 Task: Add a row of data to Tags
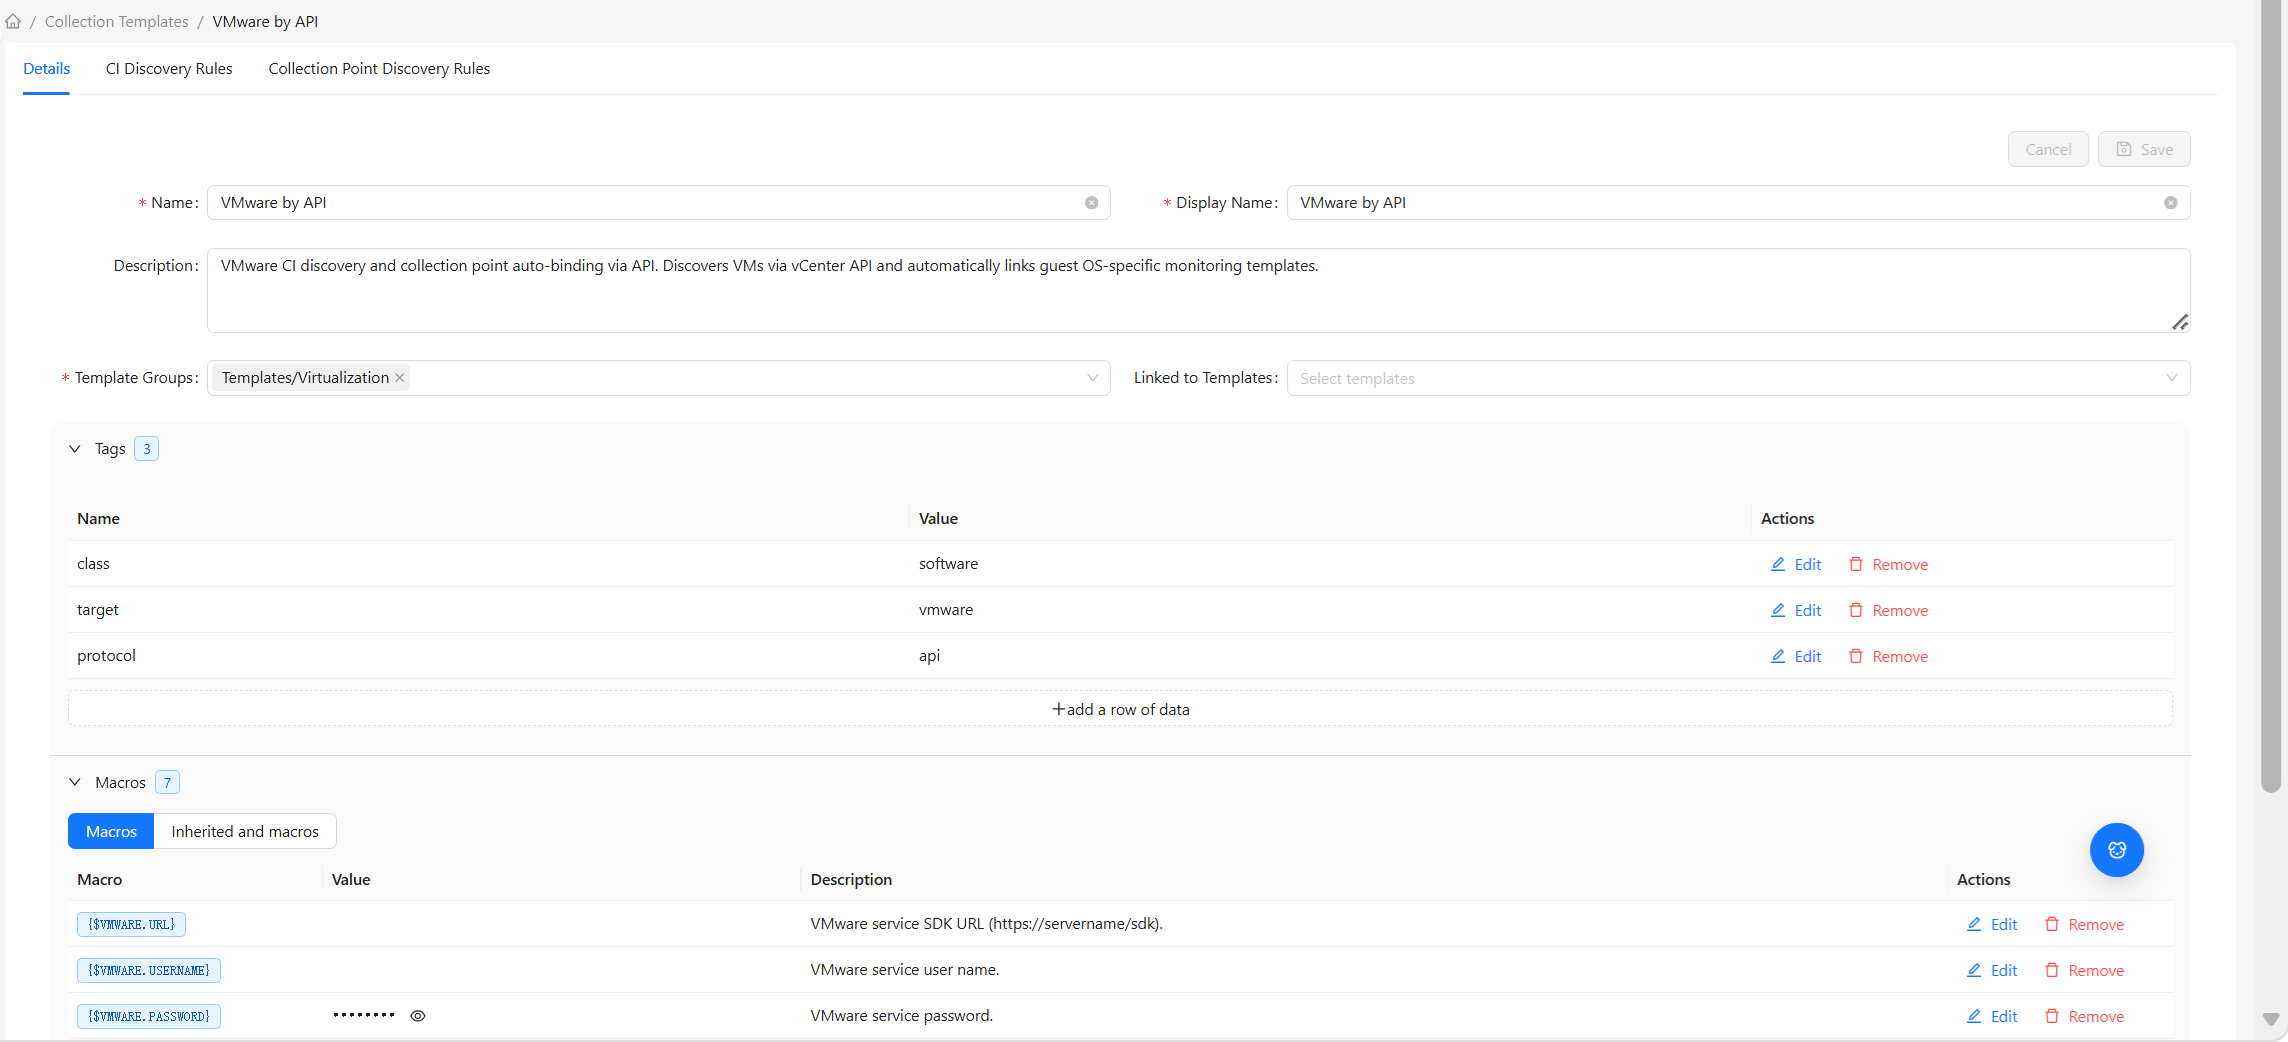pos(1120,709)
